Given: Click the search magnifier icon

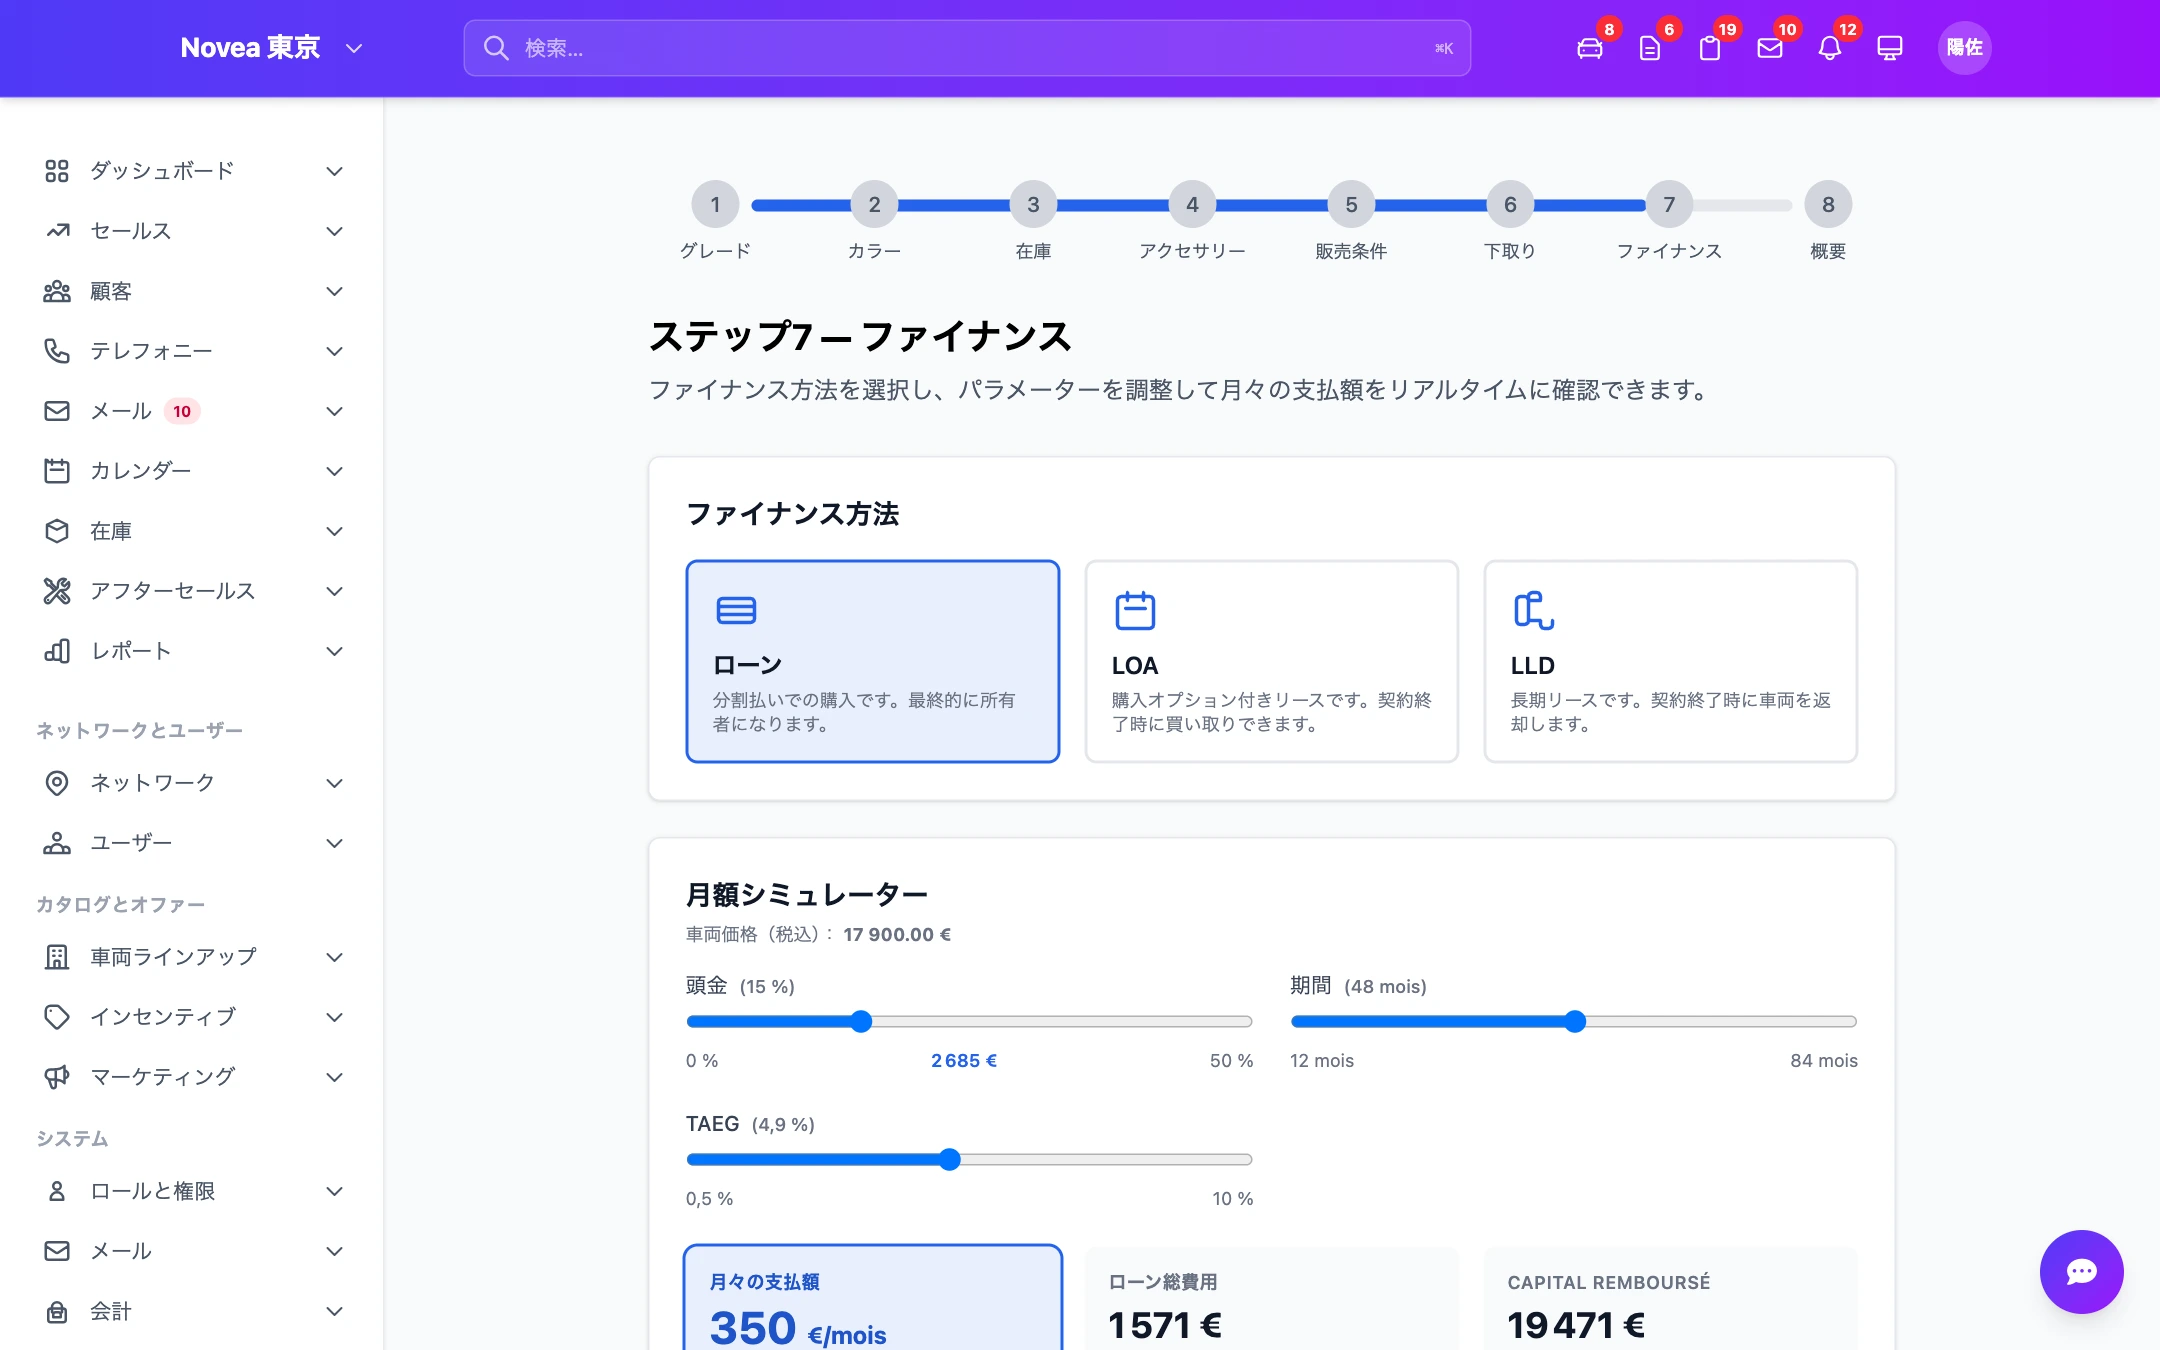Looking at the screenshot, I should click(496, 48).
